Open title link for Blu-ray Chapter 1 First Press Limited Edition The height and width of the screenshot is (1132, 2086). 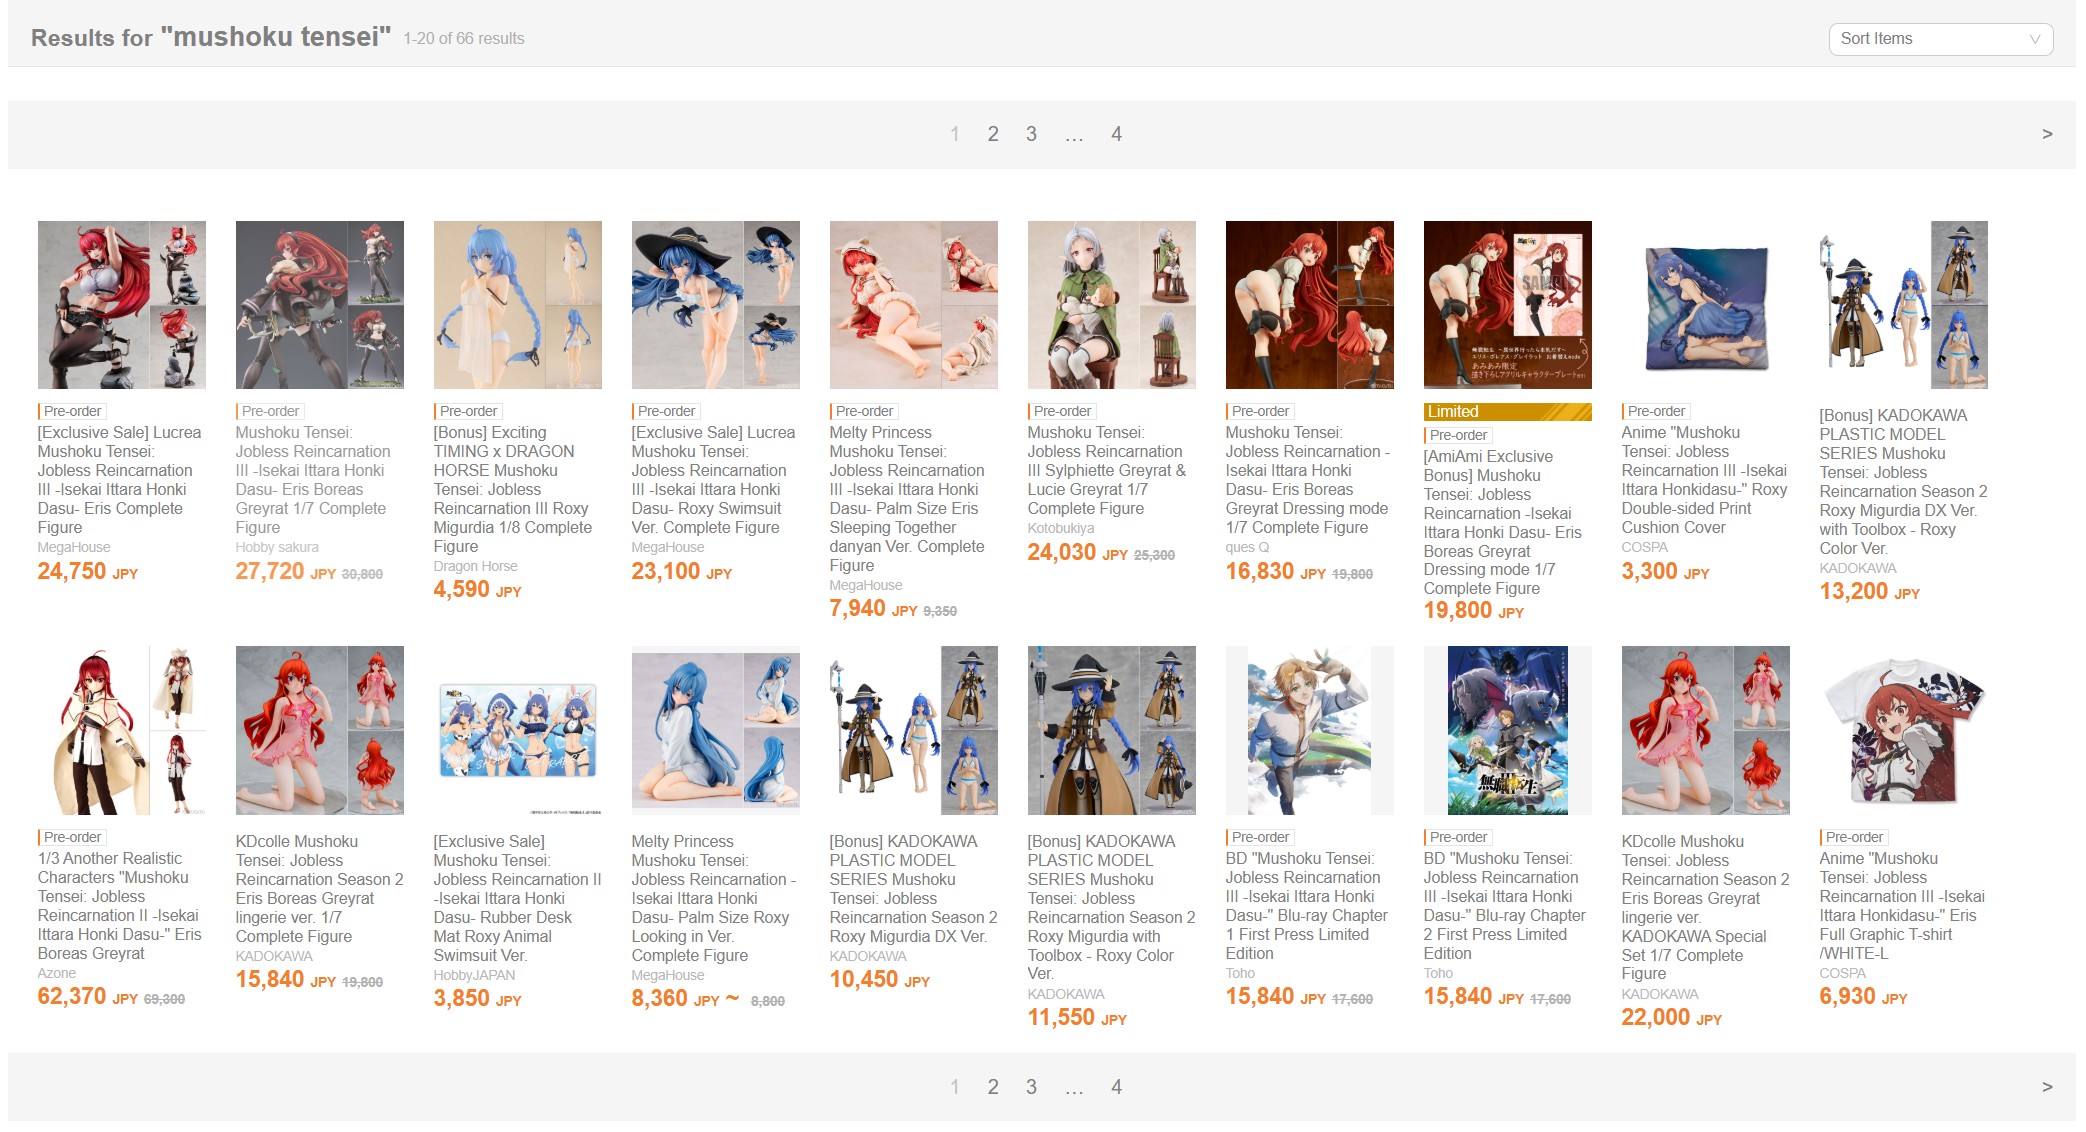click(1307, 906)
